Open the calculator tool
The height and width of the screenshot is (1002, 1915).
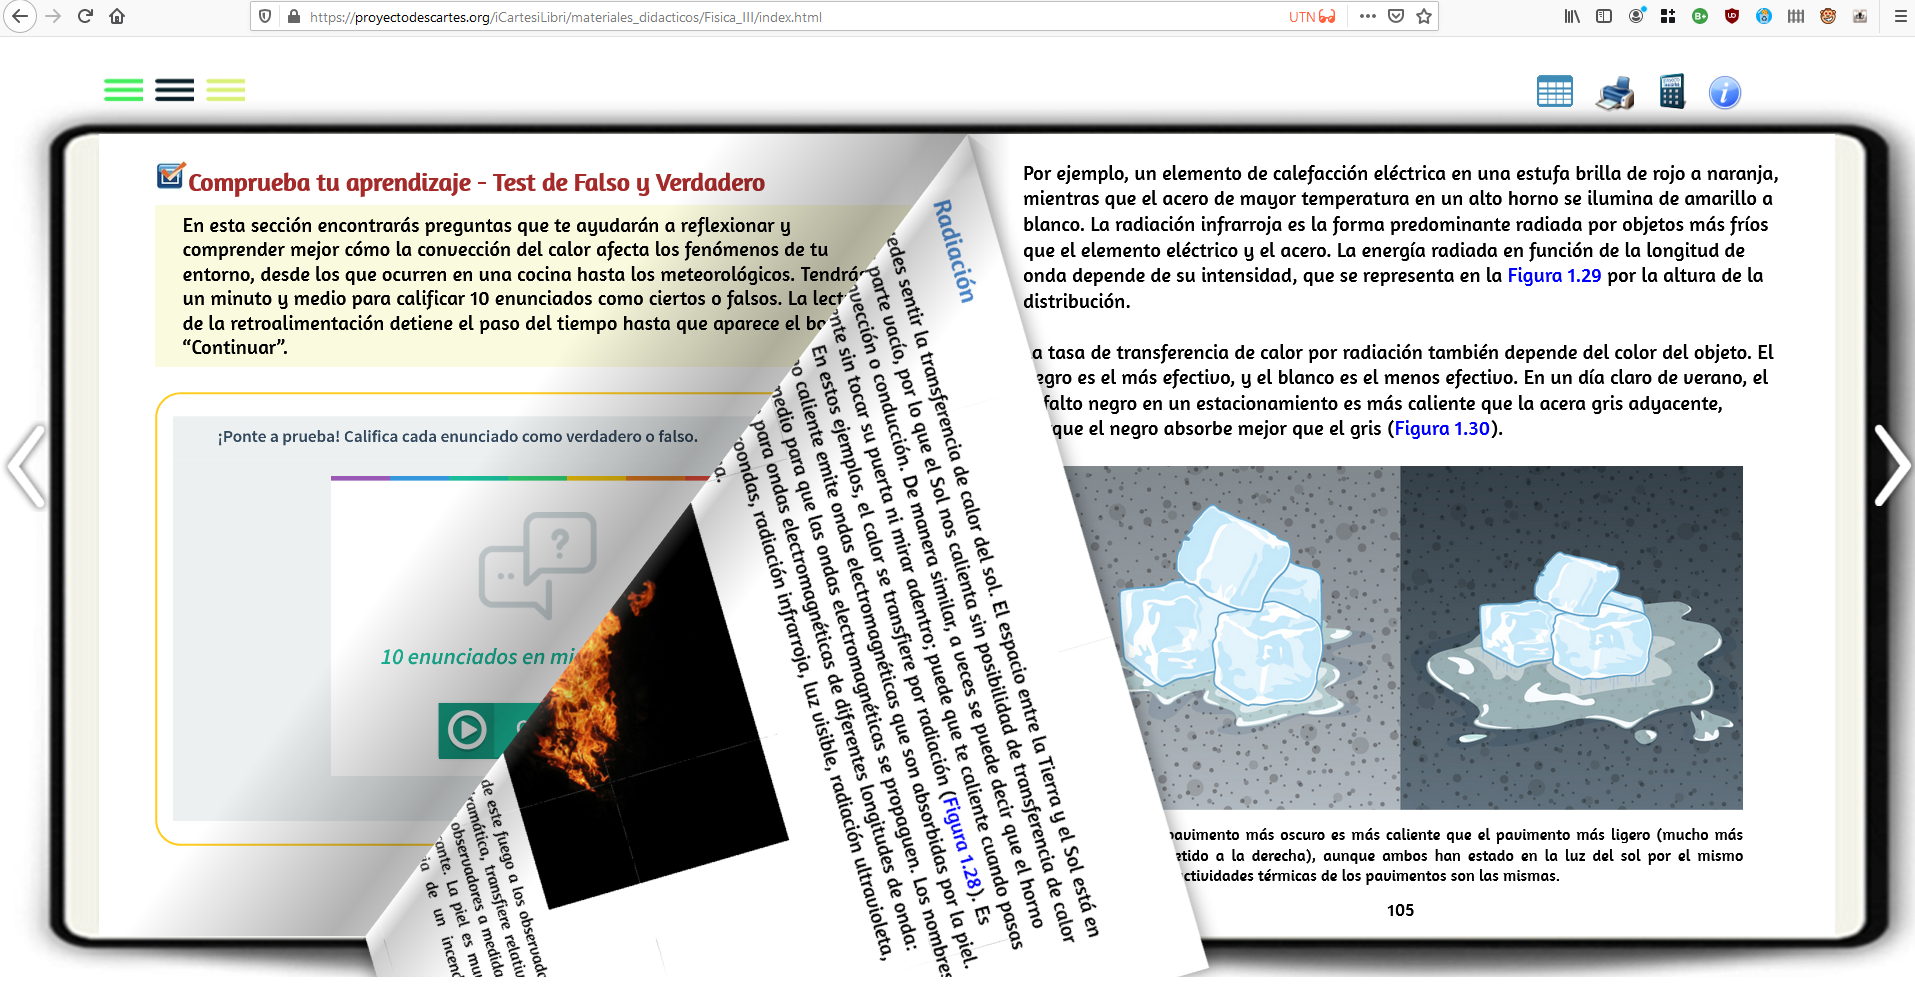pyautogui.click(x=1672, y=92)
